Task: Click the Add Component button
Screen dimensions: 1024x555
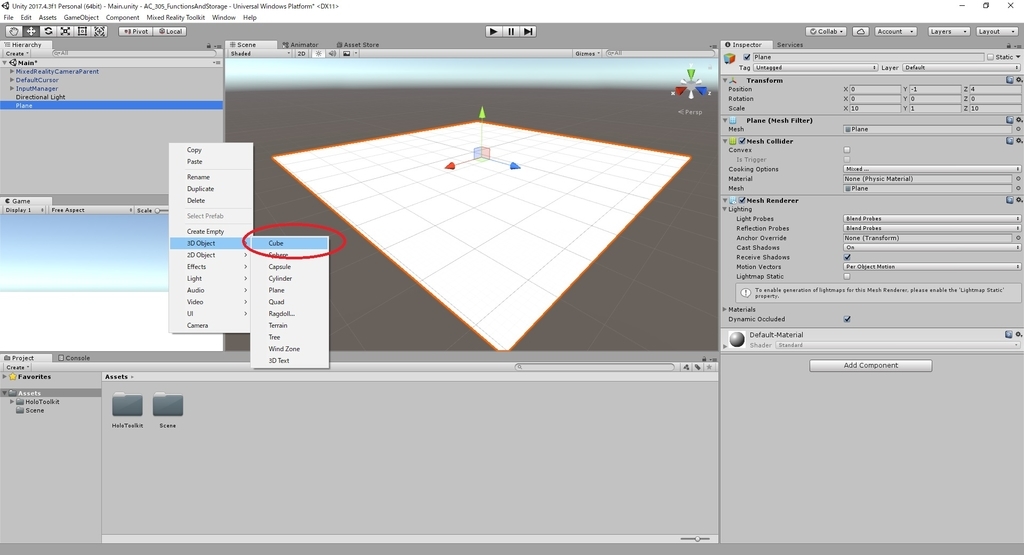Action: click(871, 366)
